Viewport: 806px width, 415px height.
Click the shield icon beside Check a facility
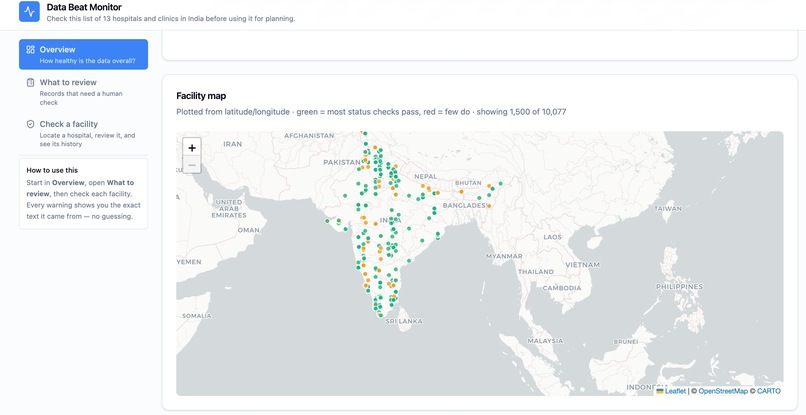tap(30, 124)
